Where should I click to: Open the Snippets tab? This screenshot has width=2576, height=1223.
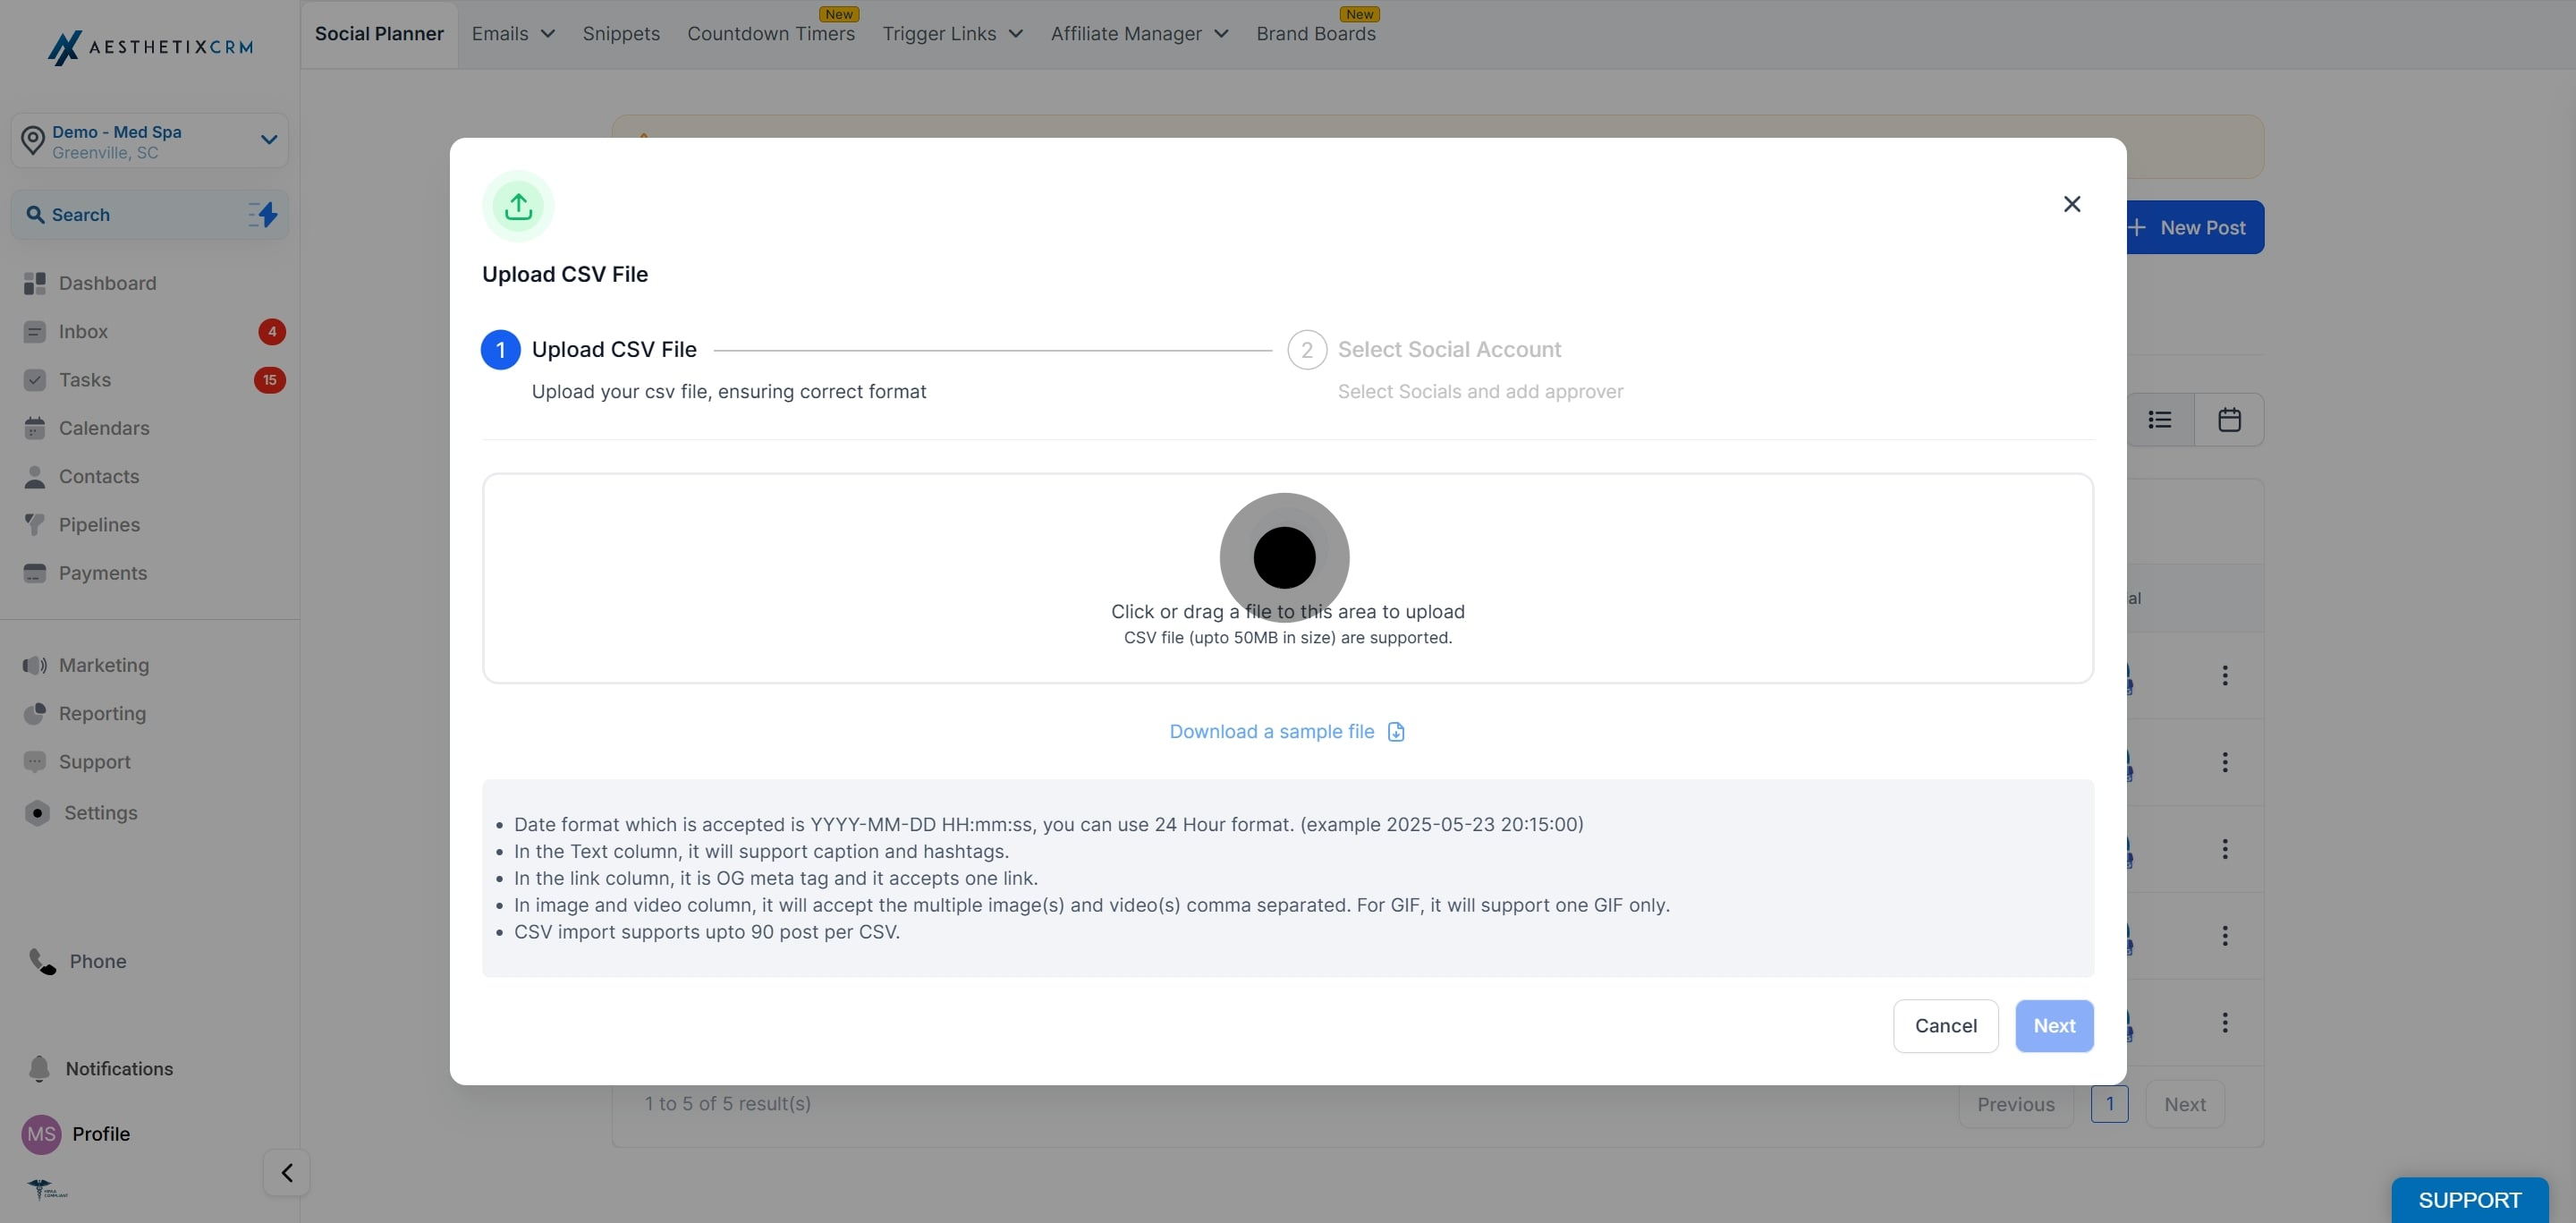(x=621, y=34)
